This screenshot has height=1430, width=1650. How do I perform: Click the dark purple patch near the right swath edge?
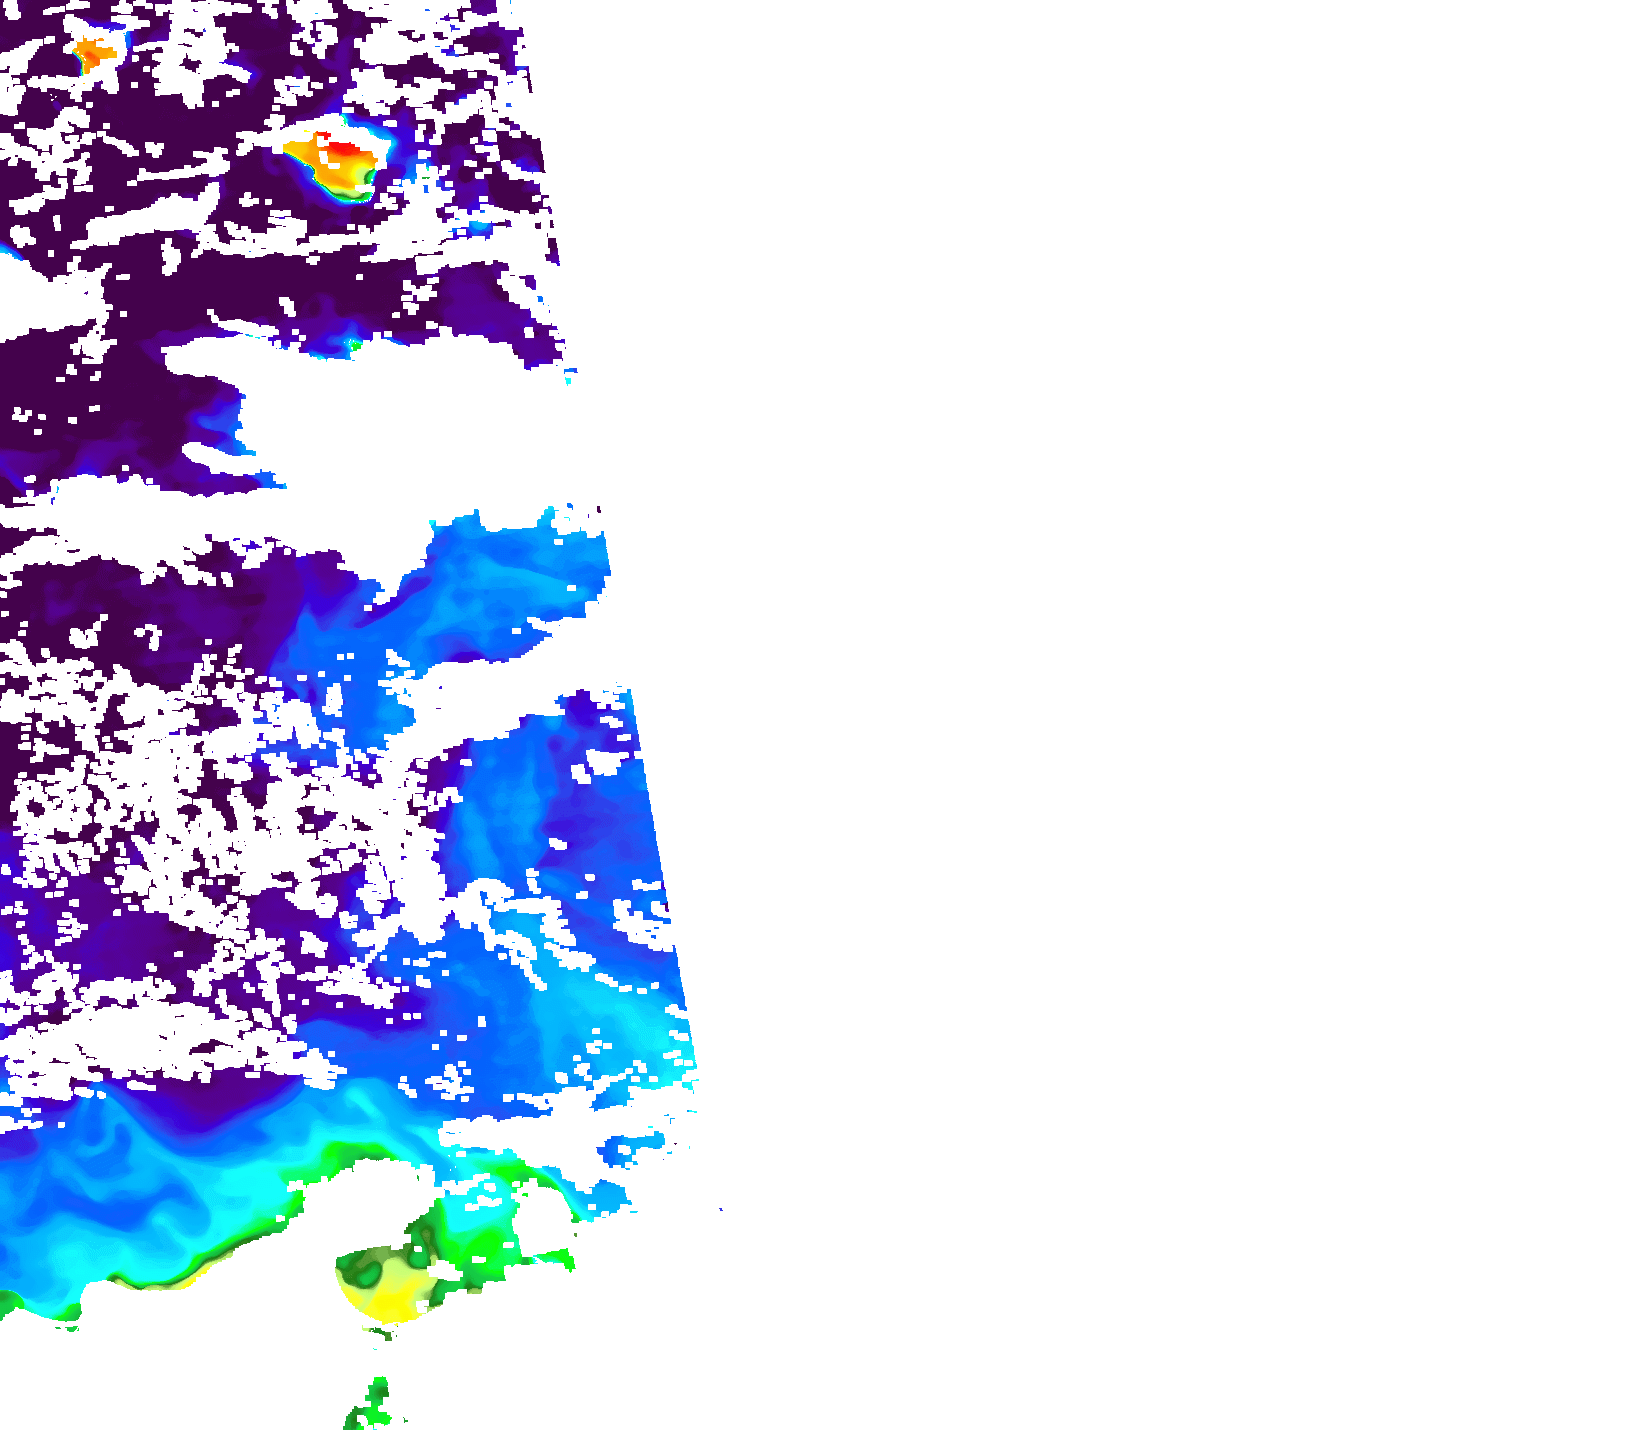[x=590, y=710]
